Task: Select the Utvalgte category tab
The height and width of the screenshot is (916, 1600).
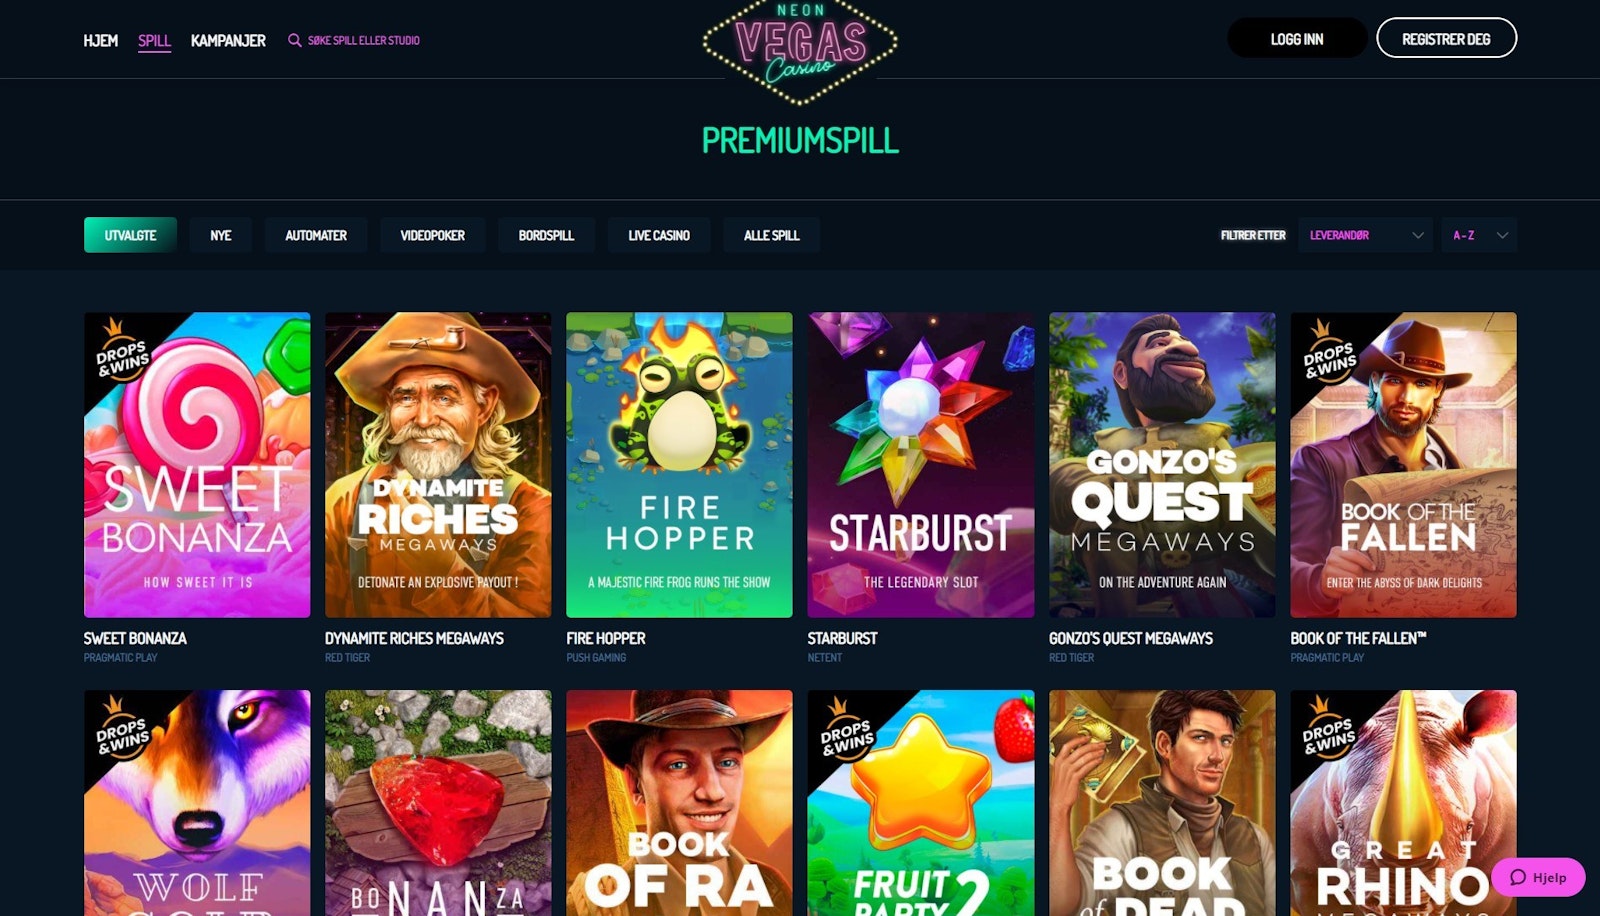Action: [130, 235]
